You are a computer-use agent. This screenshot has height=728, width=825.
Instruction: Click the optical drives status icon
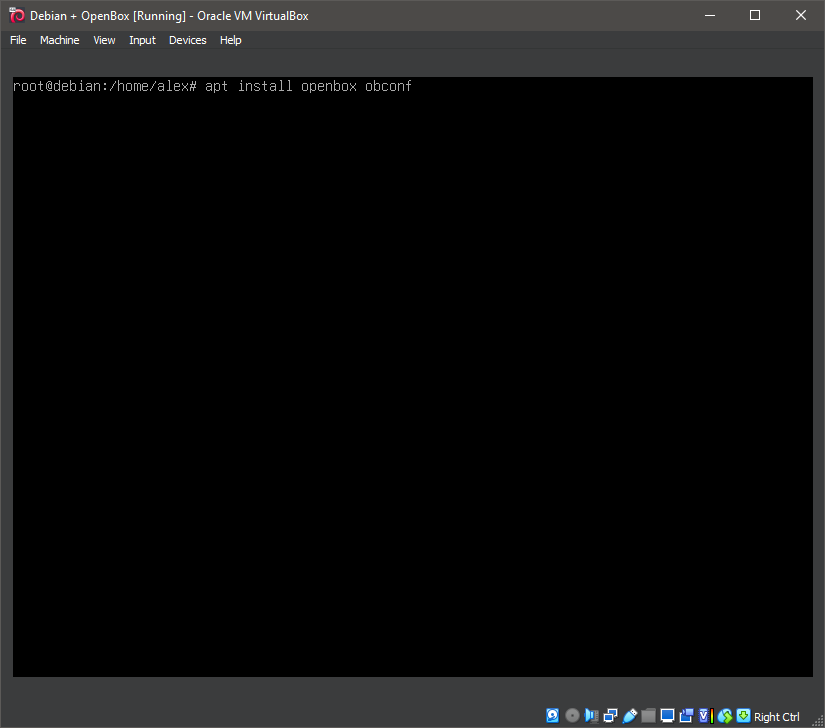[571, 715]
